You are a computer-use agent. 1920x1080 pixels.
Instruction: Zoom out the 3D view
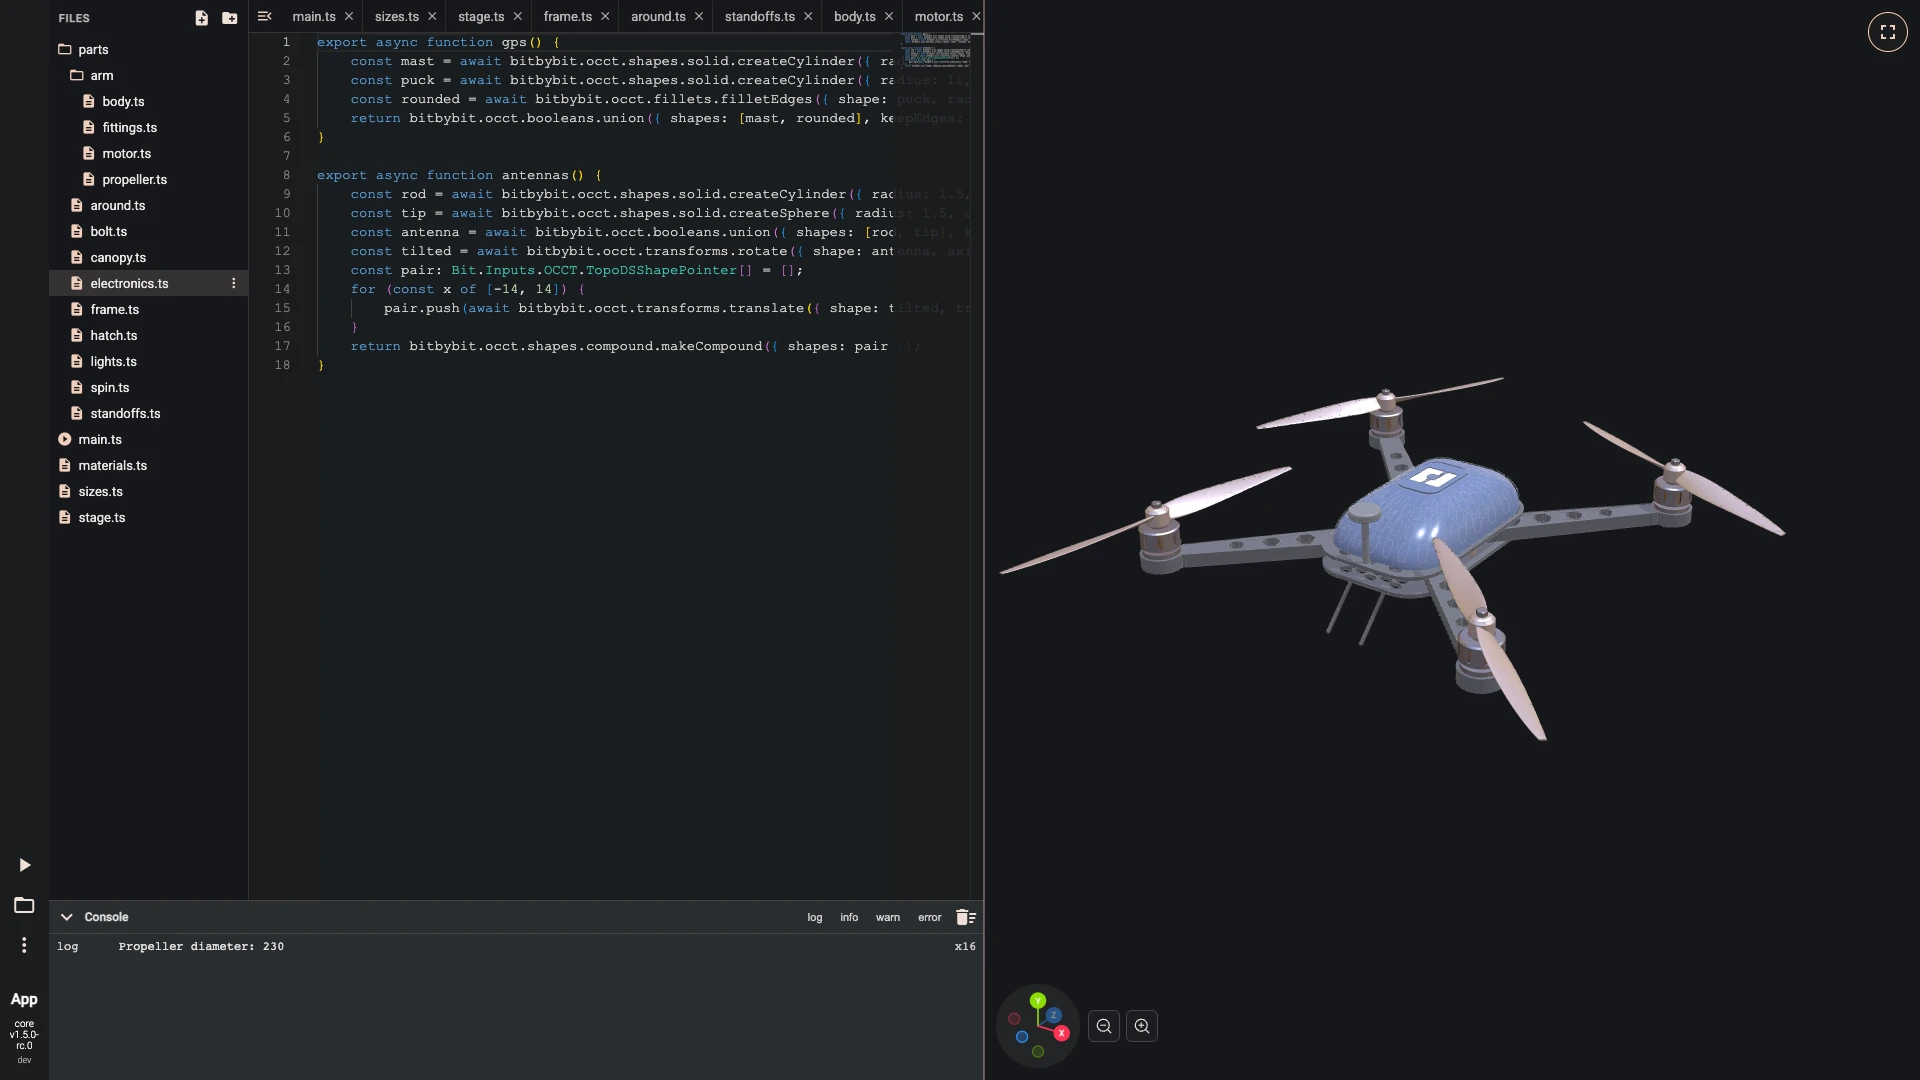click(x=1104, y=1026)
